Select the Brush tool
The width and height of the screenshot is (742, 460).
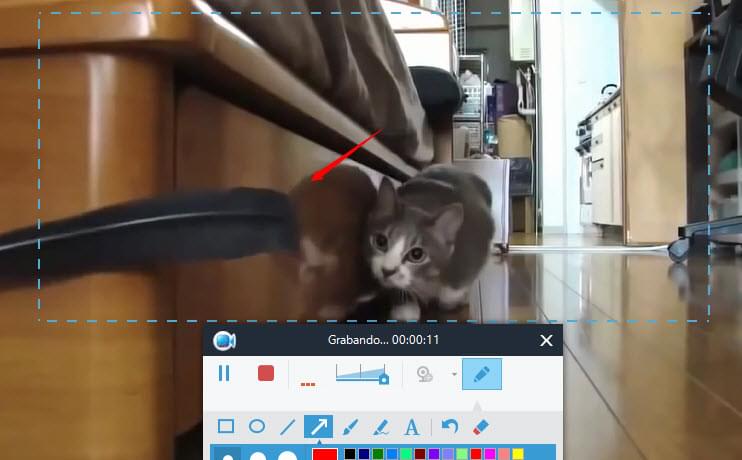coord(349,427)
